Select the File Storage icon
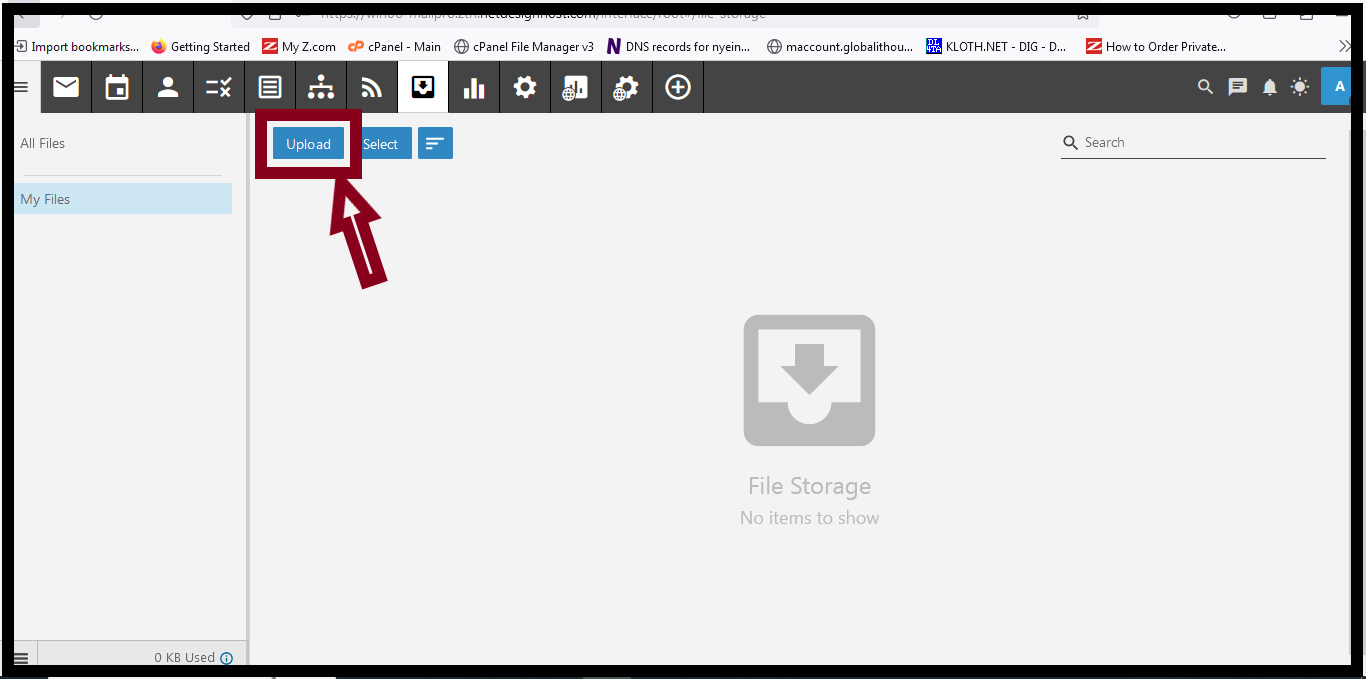This screenshot has width=1366, height=679. tap(423, 87)
